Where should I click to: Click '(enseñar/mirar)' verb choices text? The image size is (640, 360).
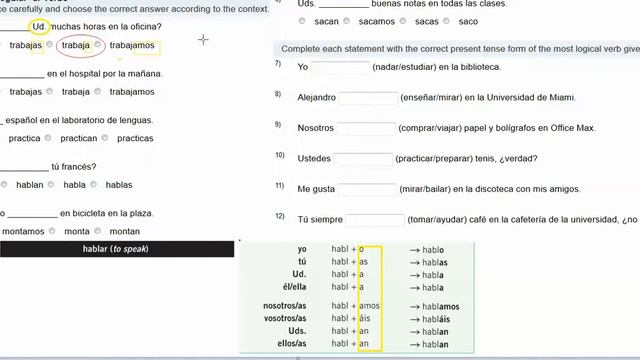(432, 97)
